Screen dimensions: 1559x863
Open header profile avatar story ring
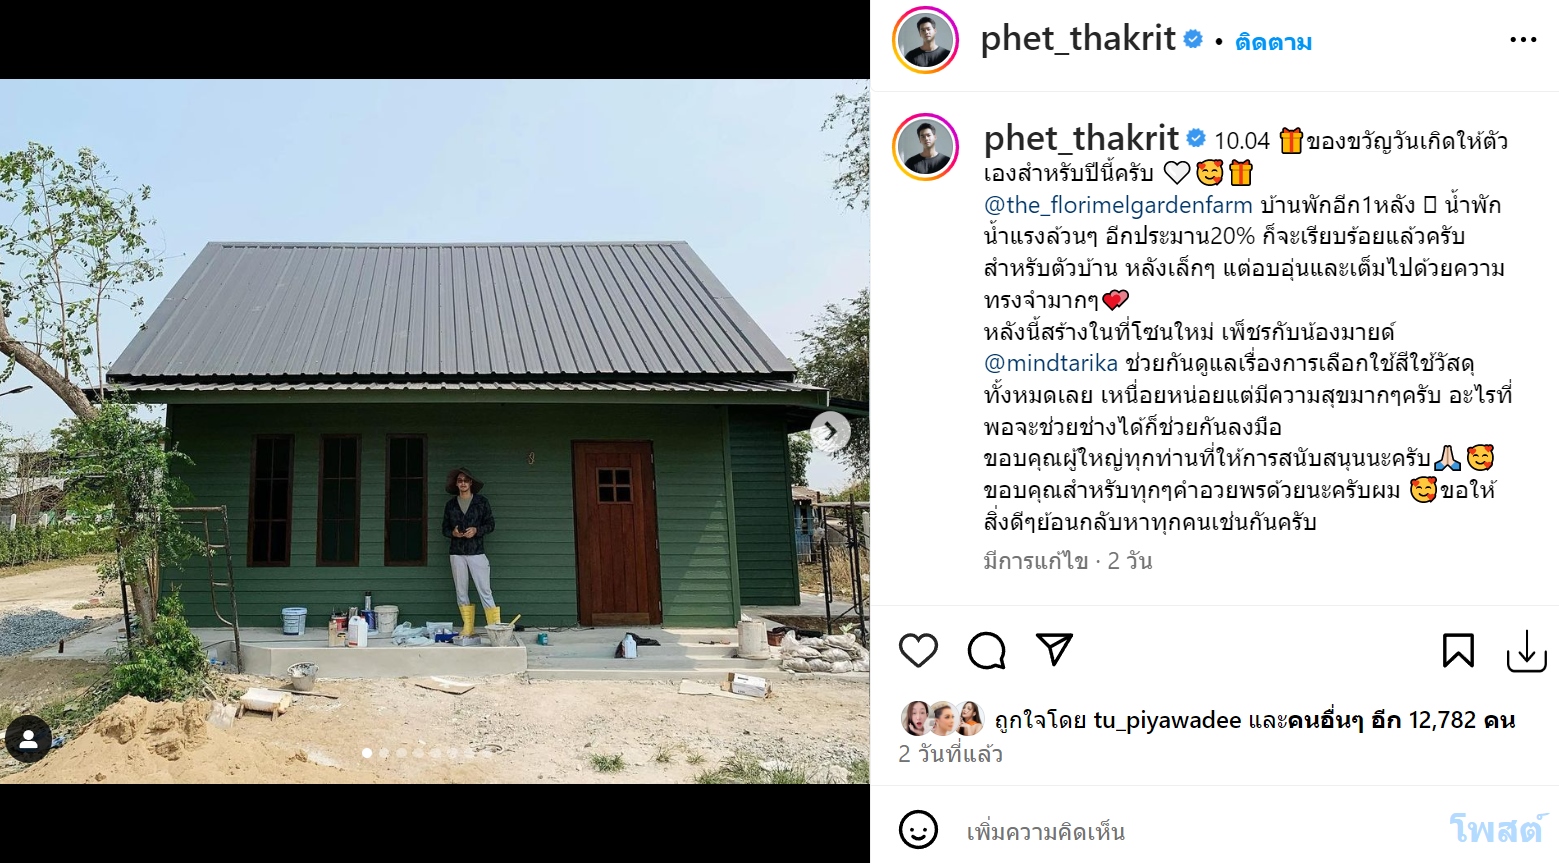click(925, 40)
